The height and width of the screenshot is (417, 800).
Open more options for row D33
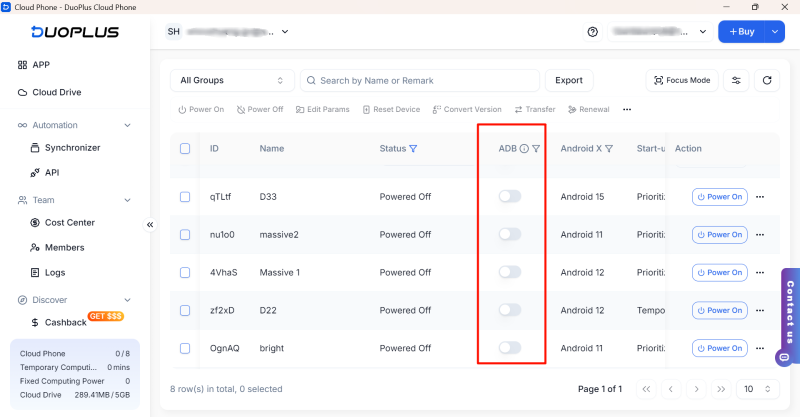click(760, 197)
